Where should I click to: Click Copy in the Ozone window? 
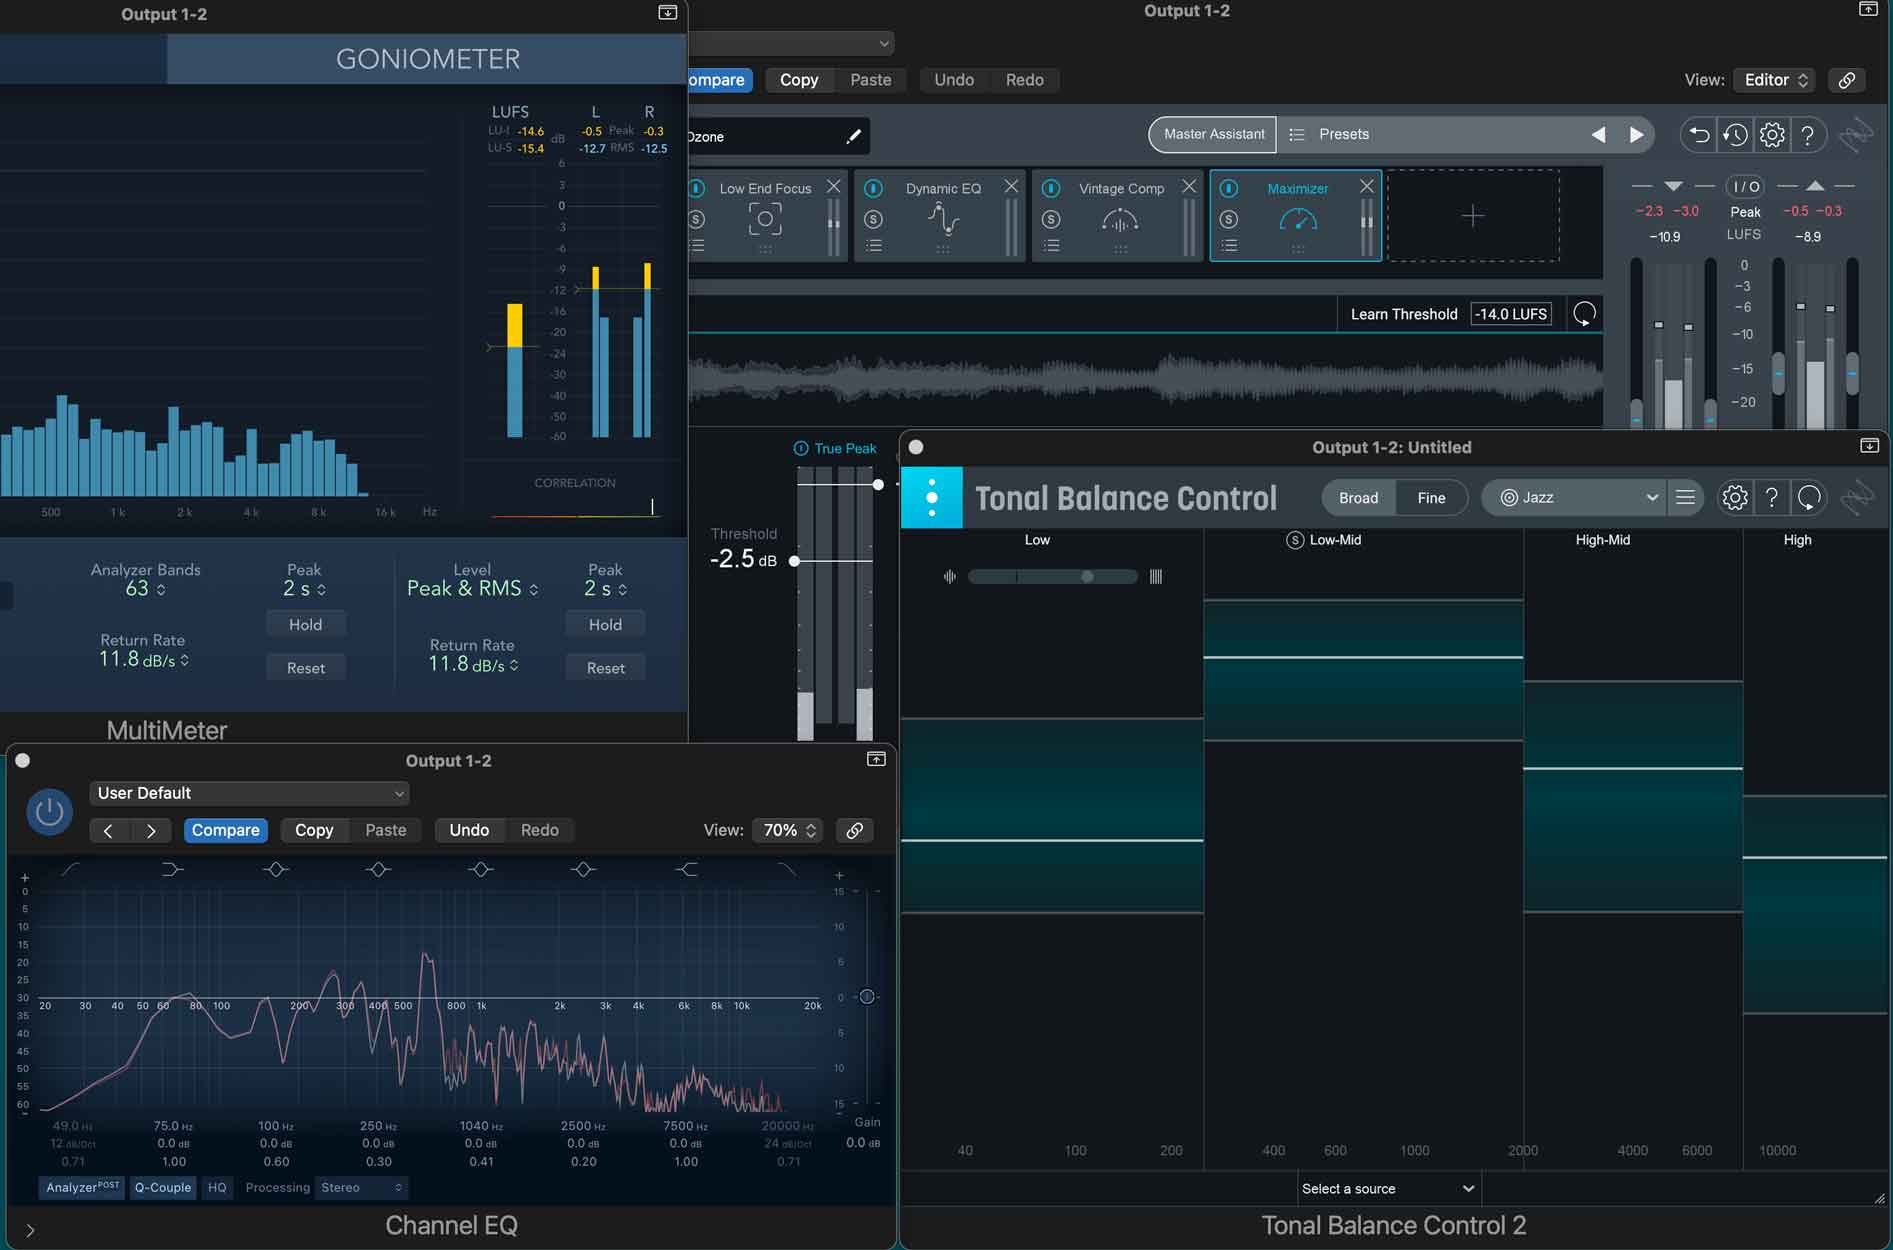(799, 80)
